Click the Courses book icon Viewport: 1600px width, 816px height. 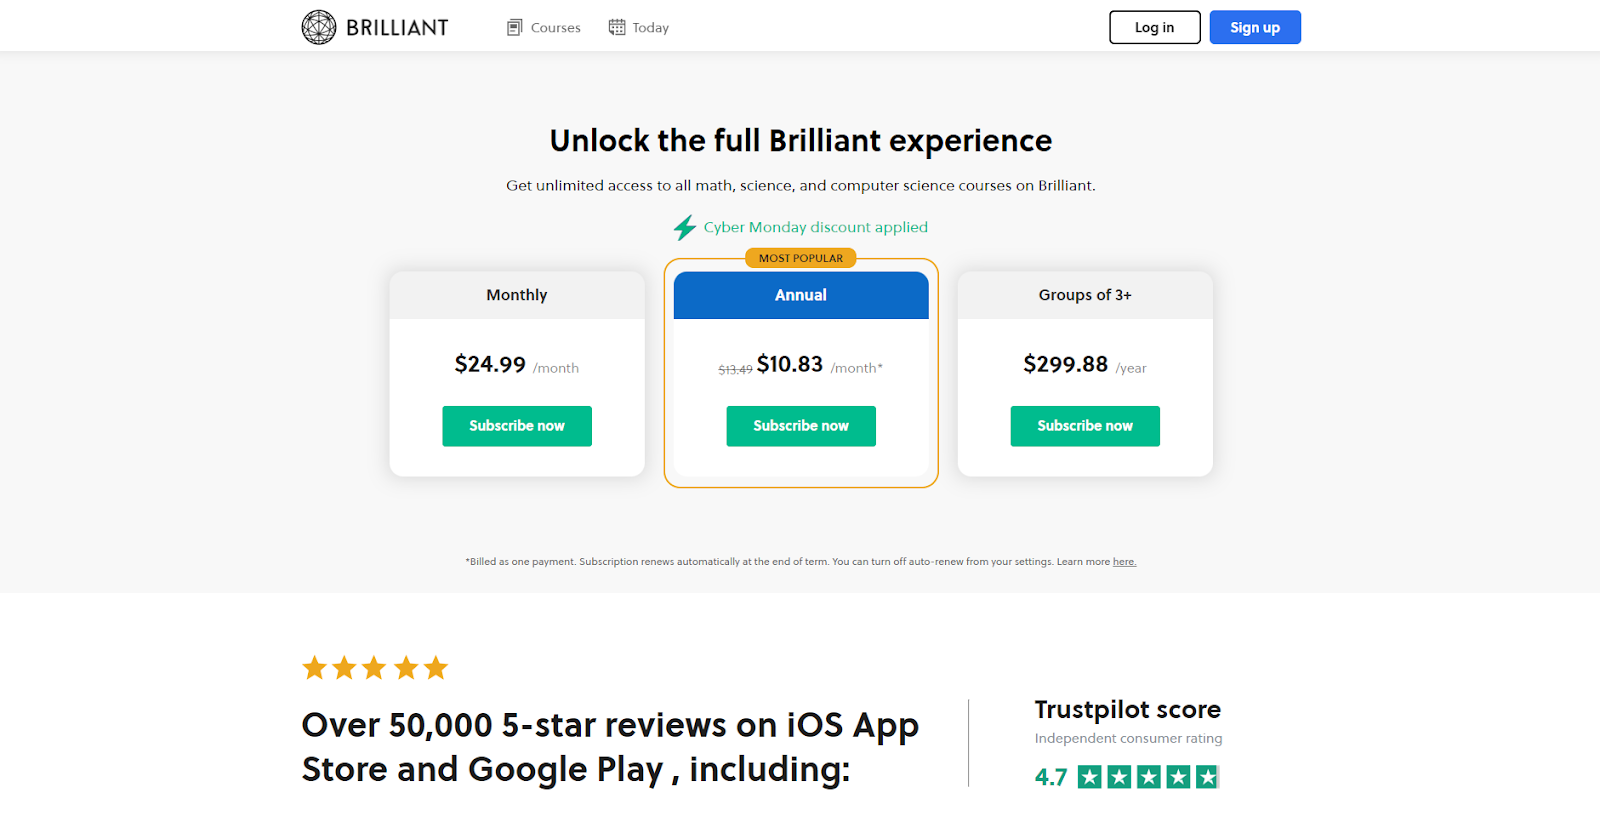click(x=514, y=27)
